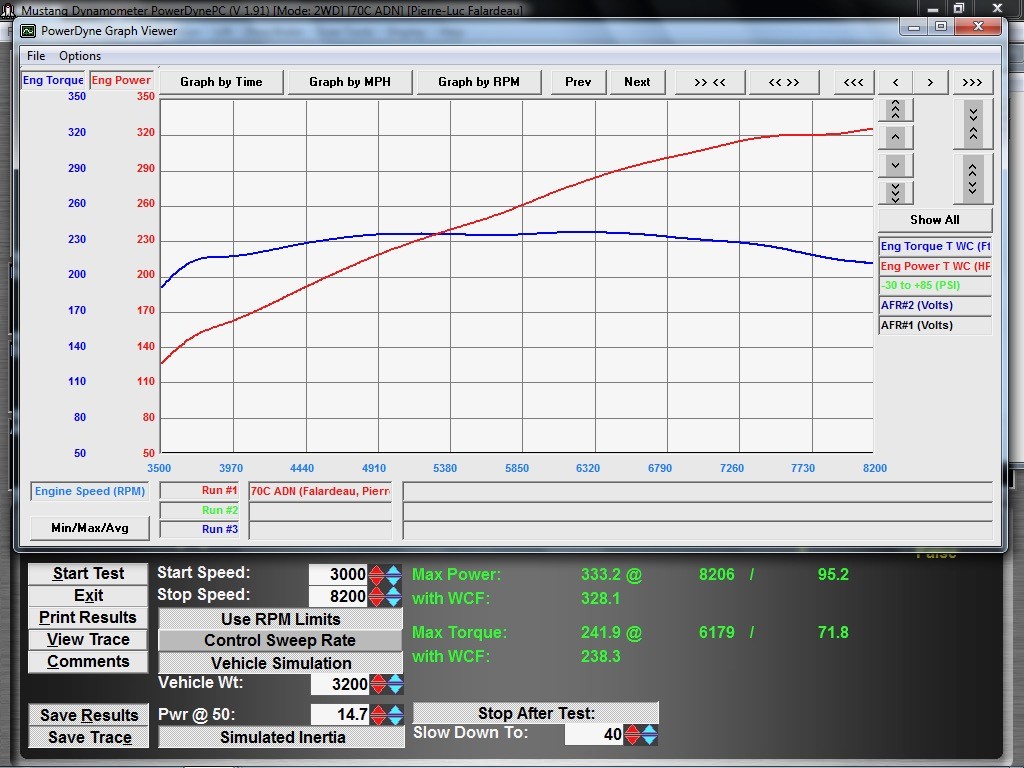The height and width of the screenshot is (768, 1024).
Task: Decrease Stop Speed with red arrow
Action: click(x=376, y=597)
